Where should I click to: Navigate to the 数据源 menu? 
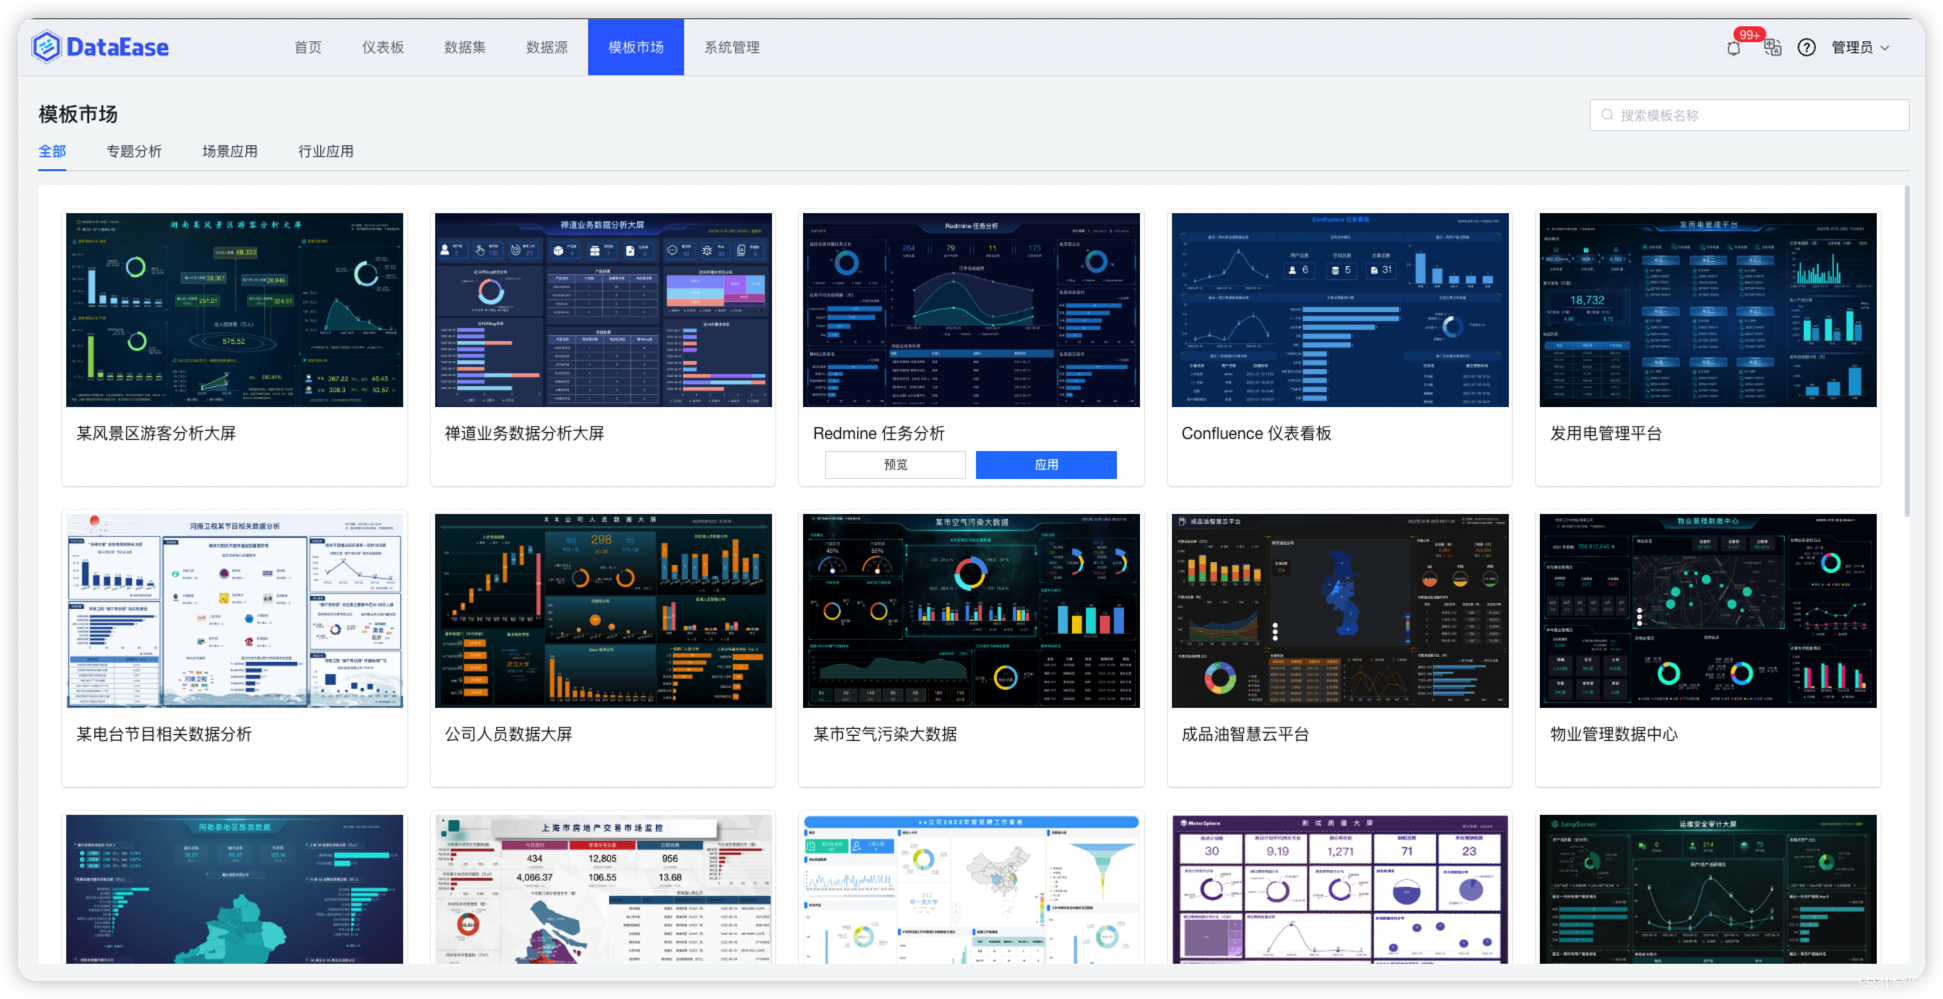click(546, 47)
